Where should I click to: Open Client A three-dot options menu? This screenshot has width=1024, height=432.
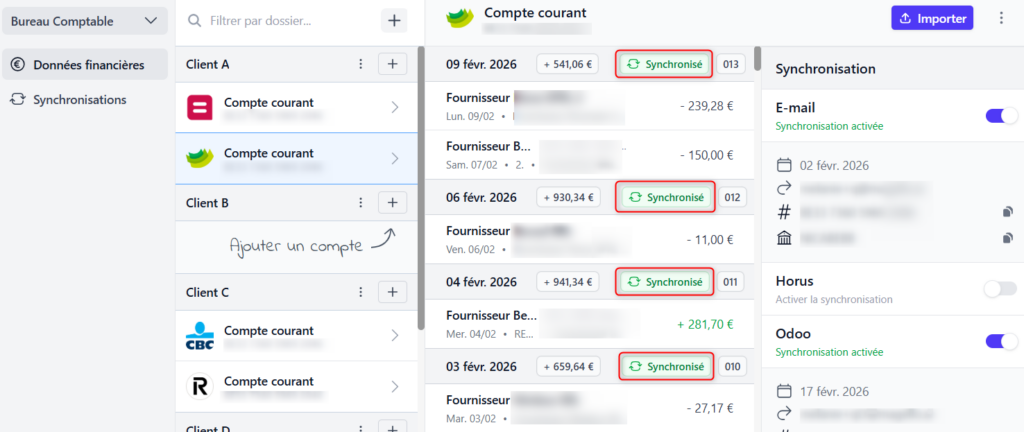[x=361, y=64]
